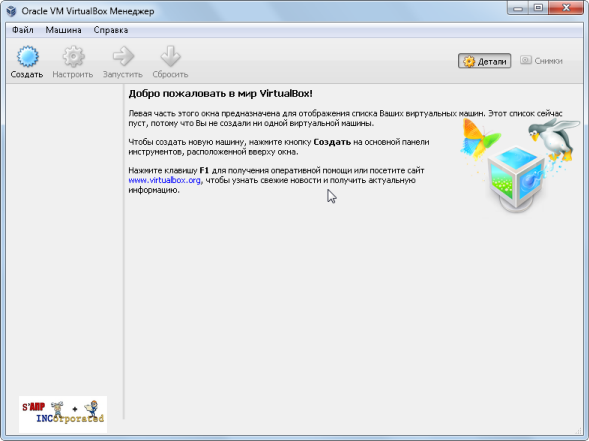Image resolution: width=589 pixels, height=441 pixels.
Task: Open the www.virtualbox.org link
Action: pos(164,180)
